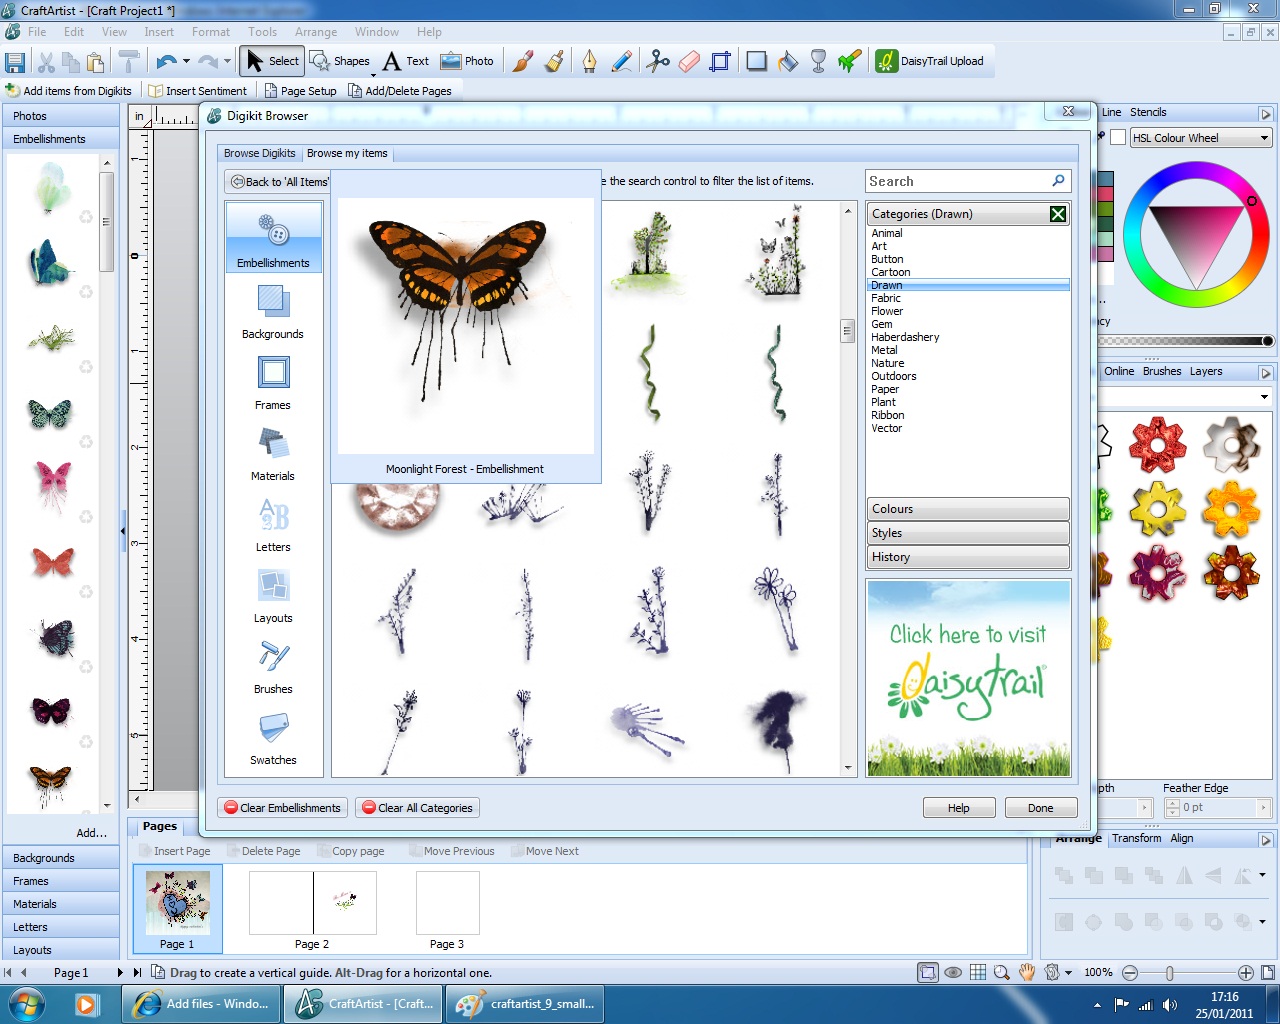Expand the Colours section in Digikit Browser
Image resolution: width=1280 pixels, height=1024 pixels.
(x=967, y=509)
